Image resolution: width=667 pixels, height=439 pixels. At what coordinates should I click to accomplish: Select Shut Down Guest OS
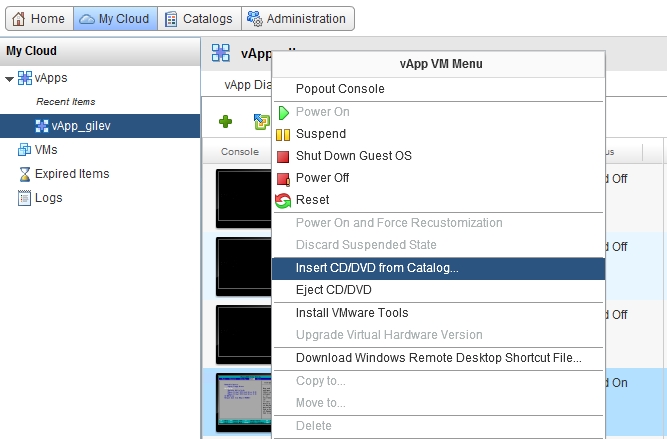click(x=439, y=156)
